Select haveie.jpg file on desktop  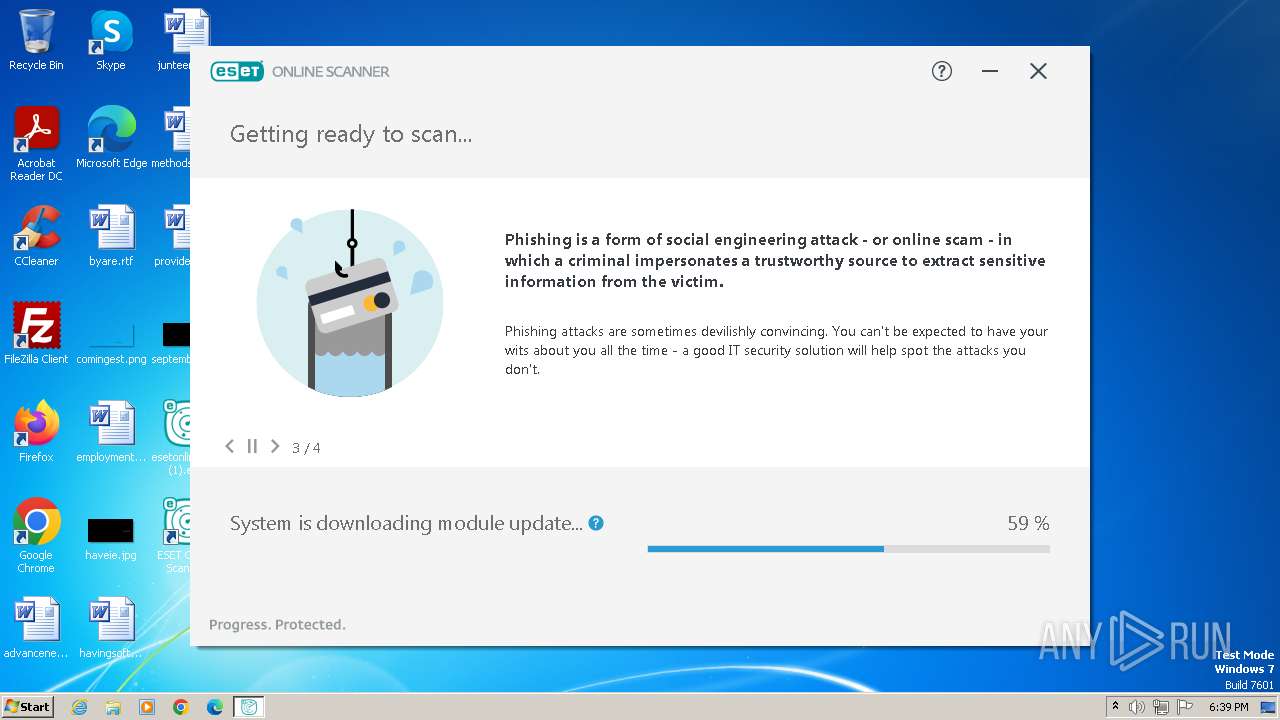(x=111, y=538)
